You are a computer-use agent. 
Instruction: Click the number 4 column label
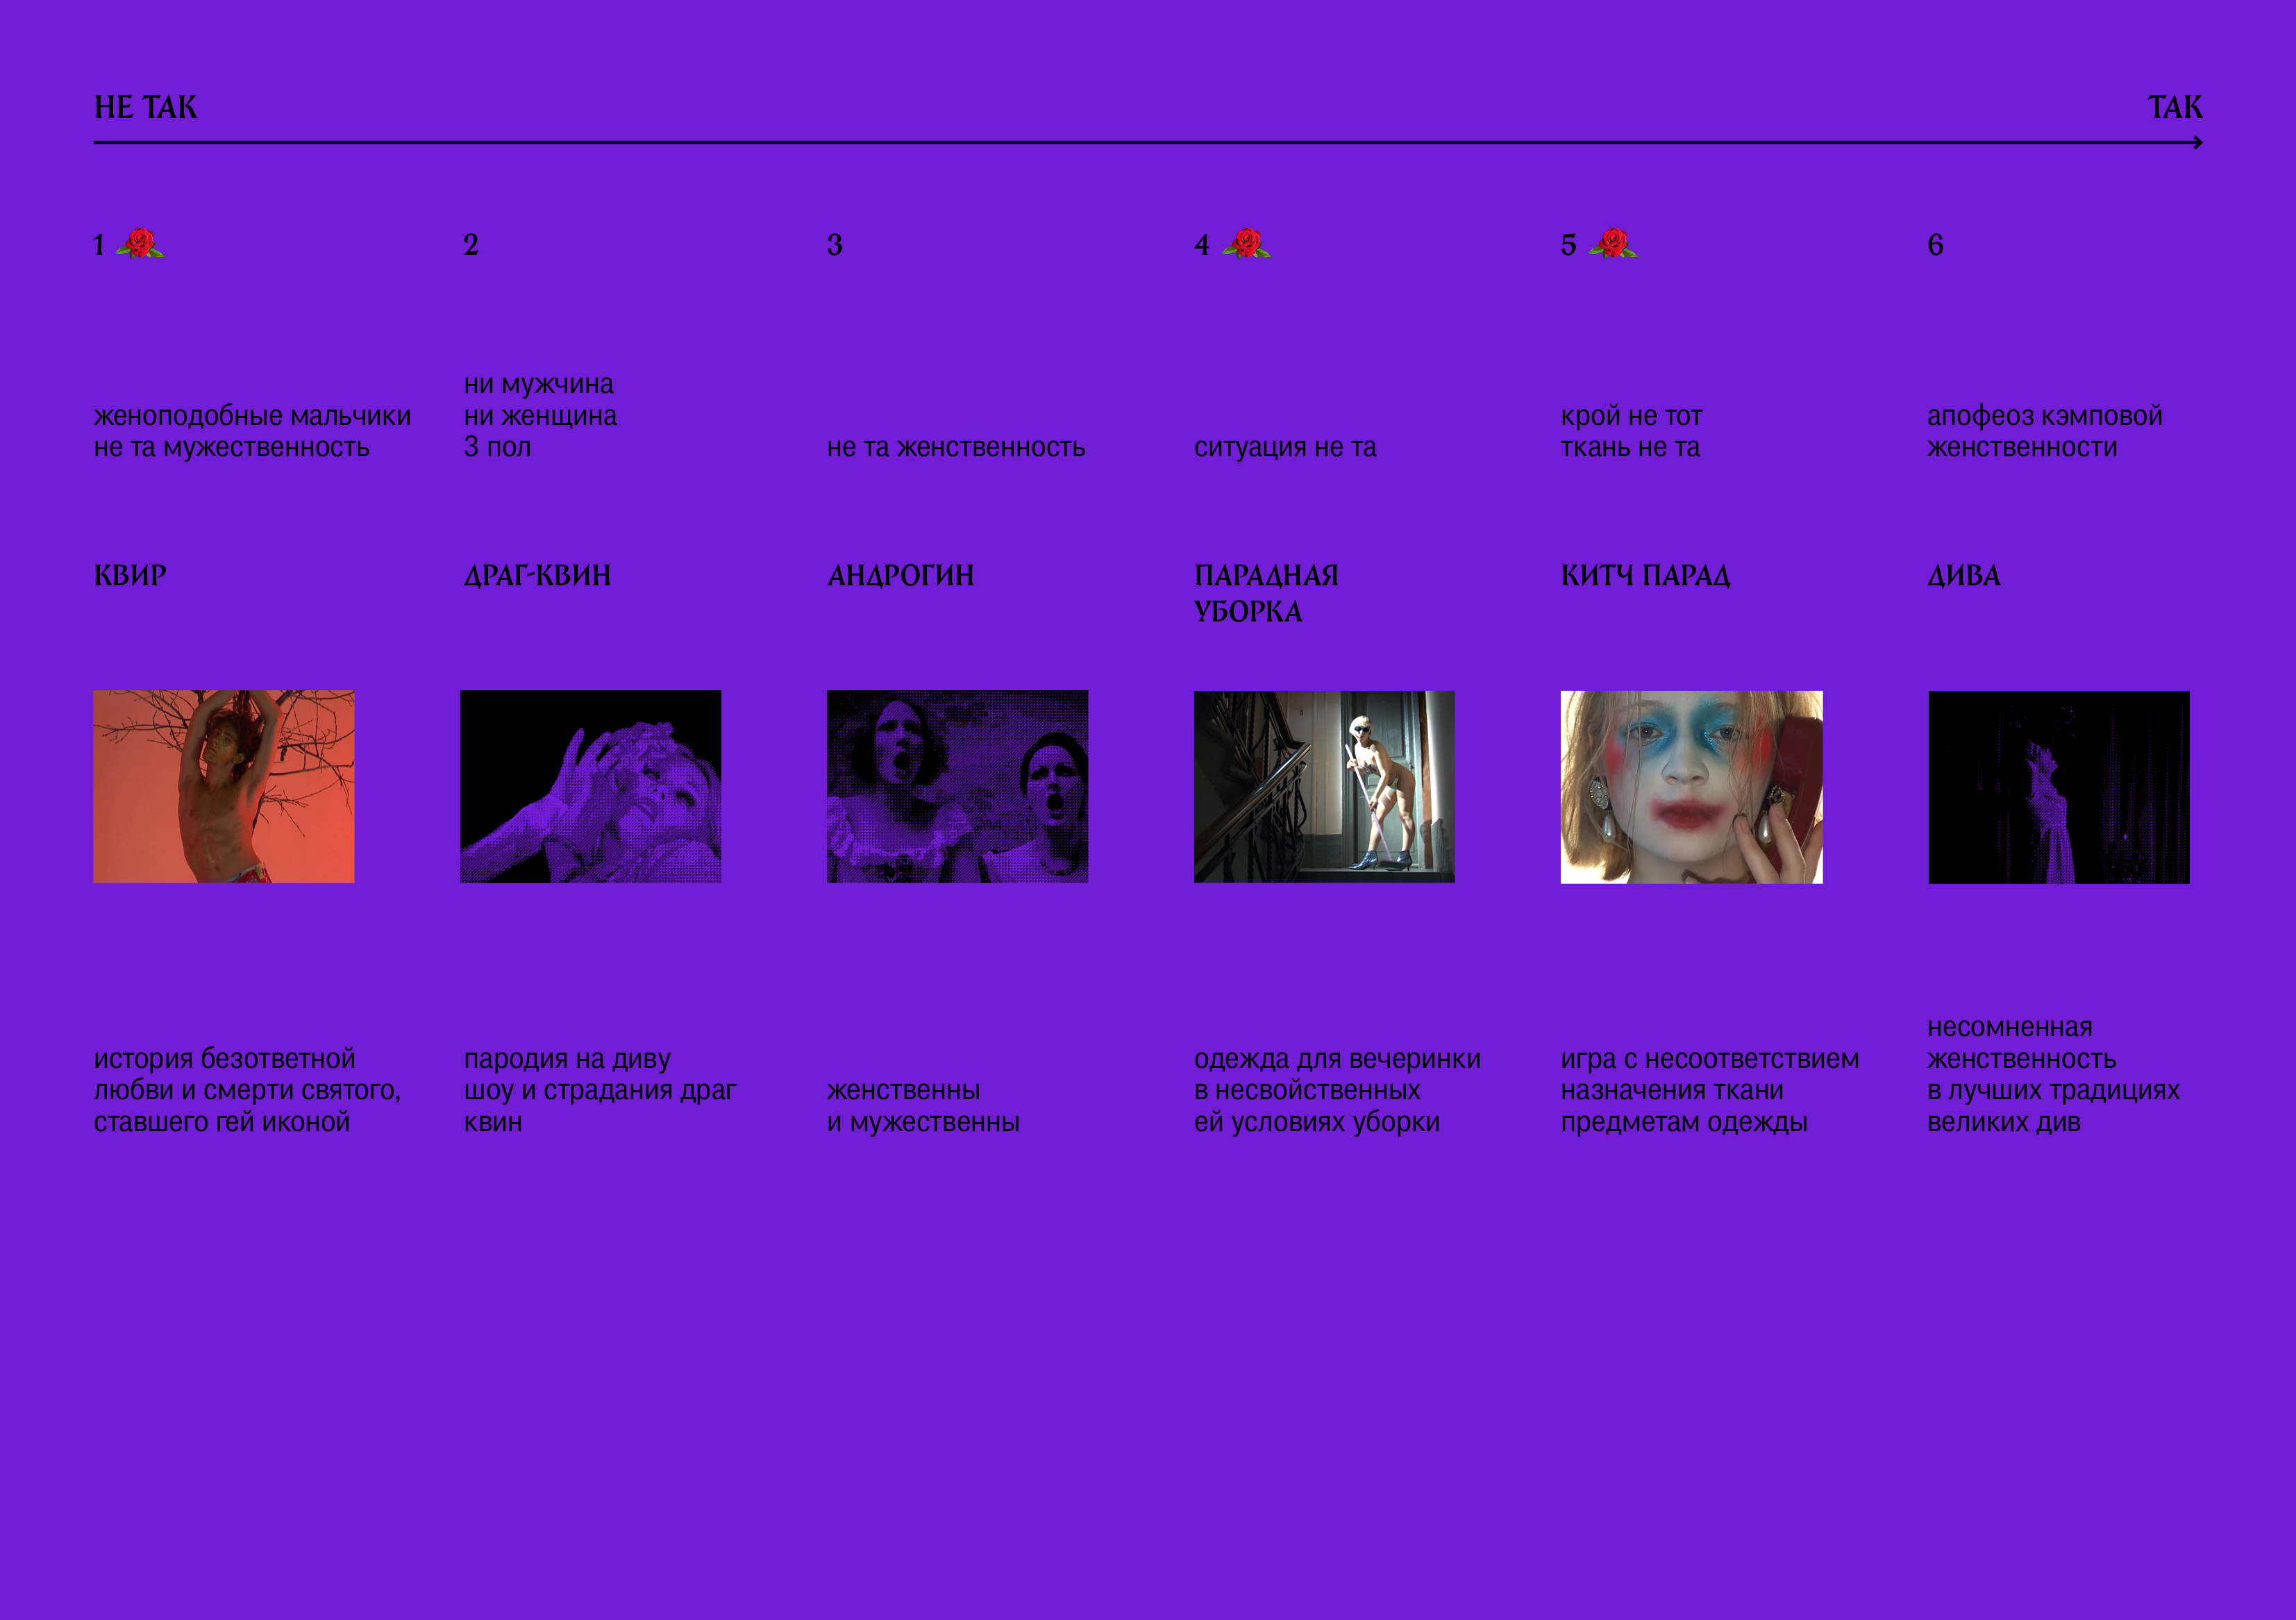click(1202, 245)
